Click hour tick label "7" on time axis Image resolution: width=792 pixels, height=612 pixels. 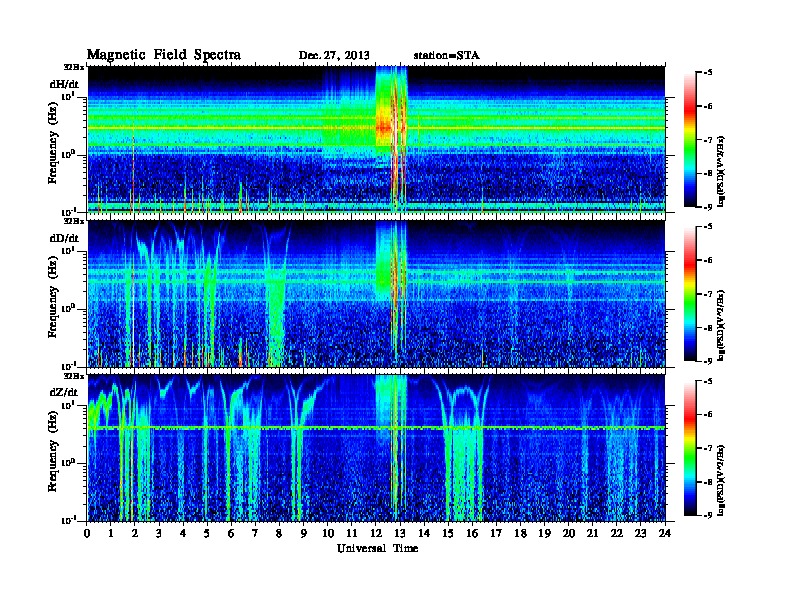256,533
